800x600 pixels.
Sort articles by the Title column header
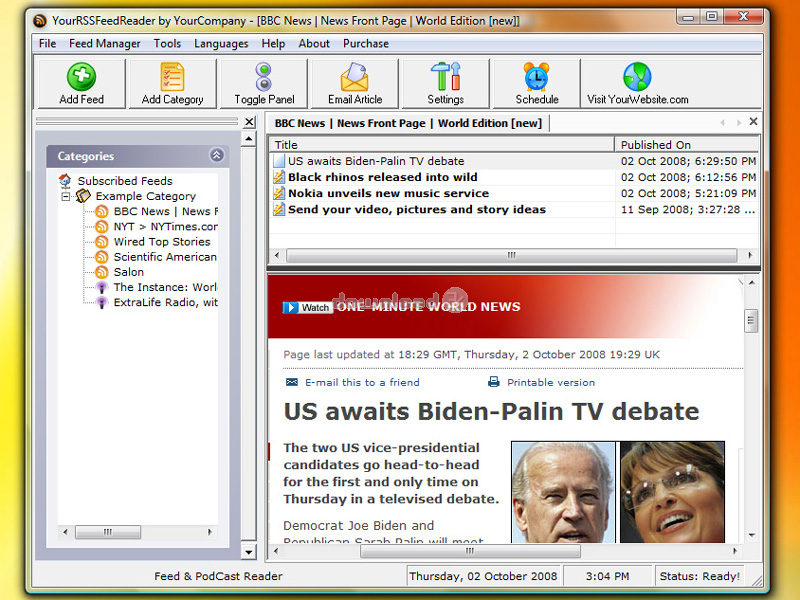pos(441,145)
